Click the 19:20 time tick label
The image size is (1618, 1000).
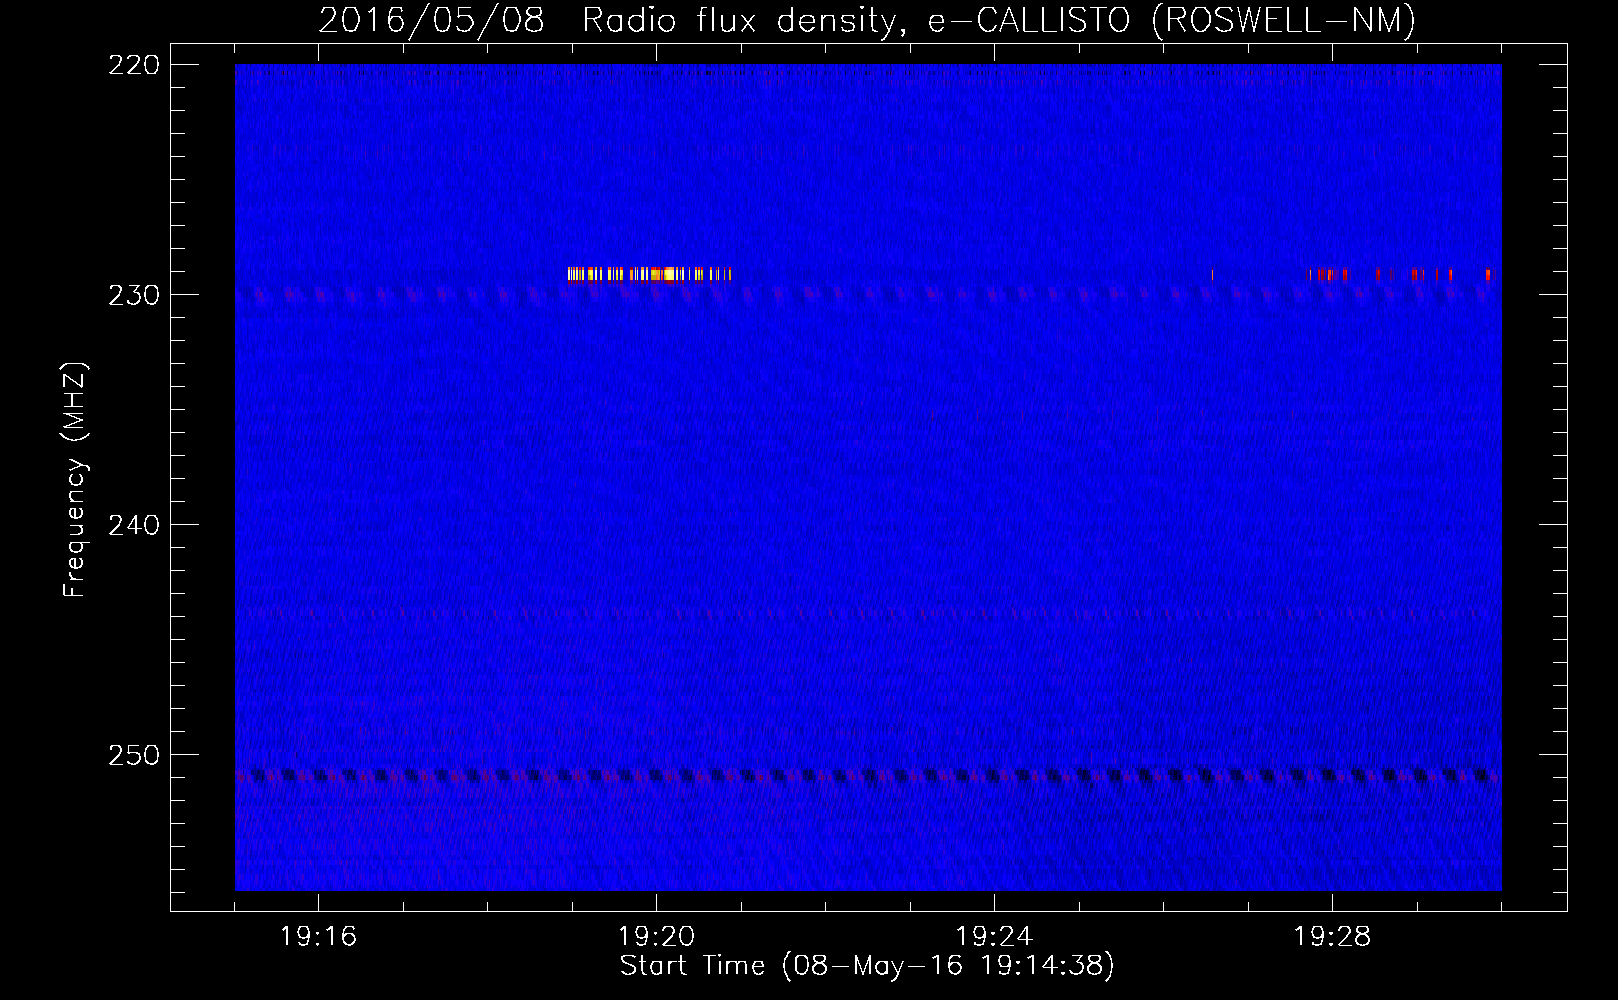[x=656, y=937]
